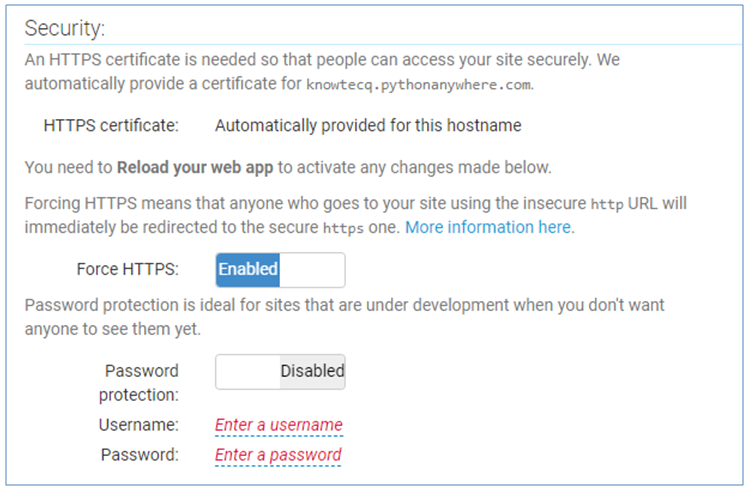Click white empty half of Password protection switch
Image resolution: width=745 pixels, height=492 pixels.
248,371
